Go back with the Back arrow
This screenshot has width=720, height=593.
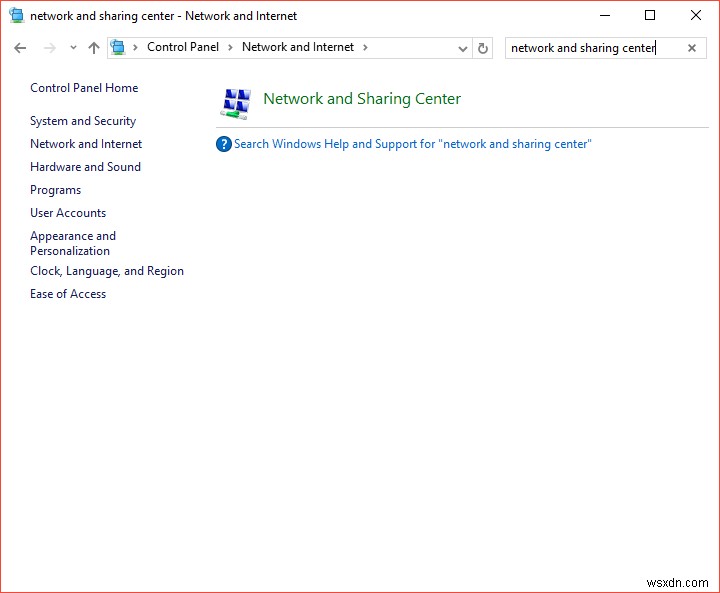click(20, 48)
